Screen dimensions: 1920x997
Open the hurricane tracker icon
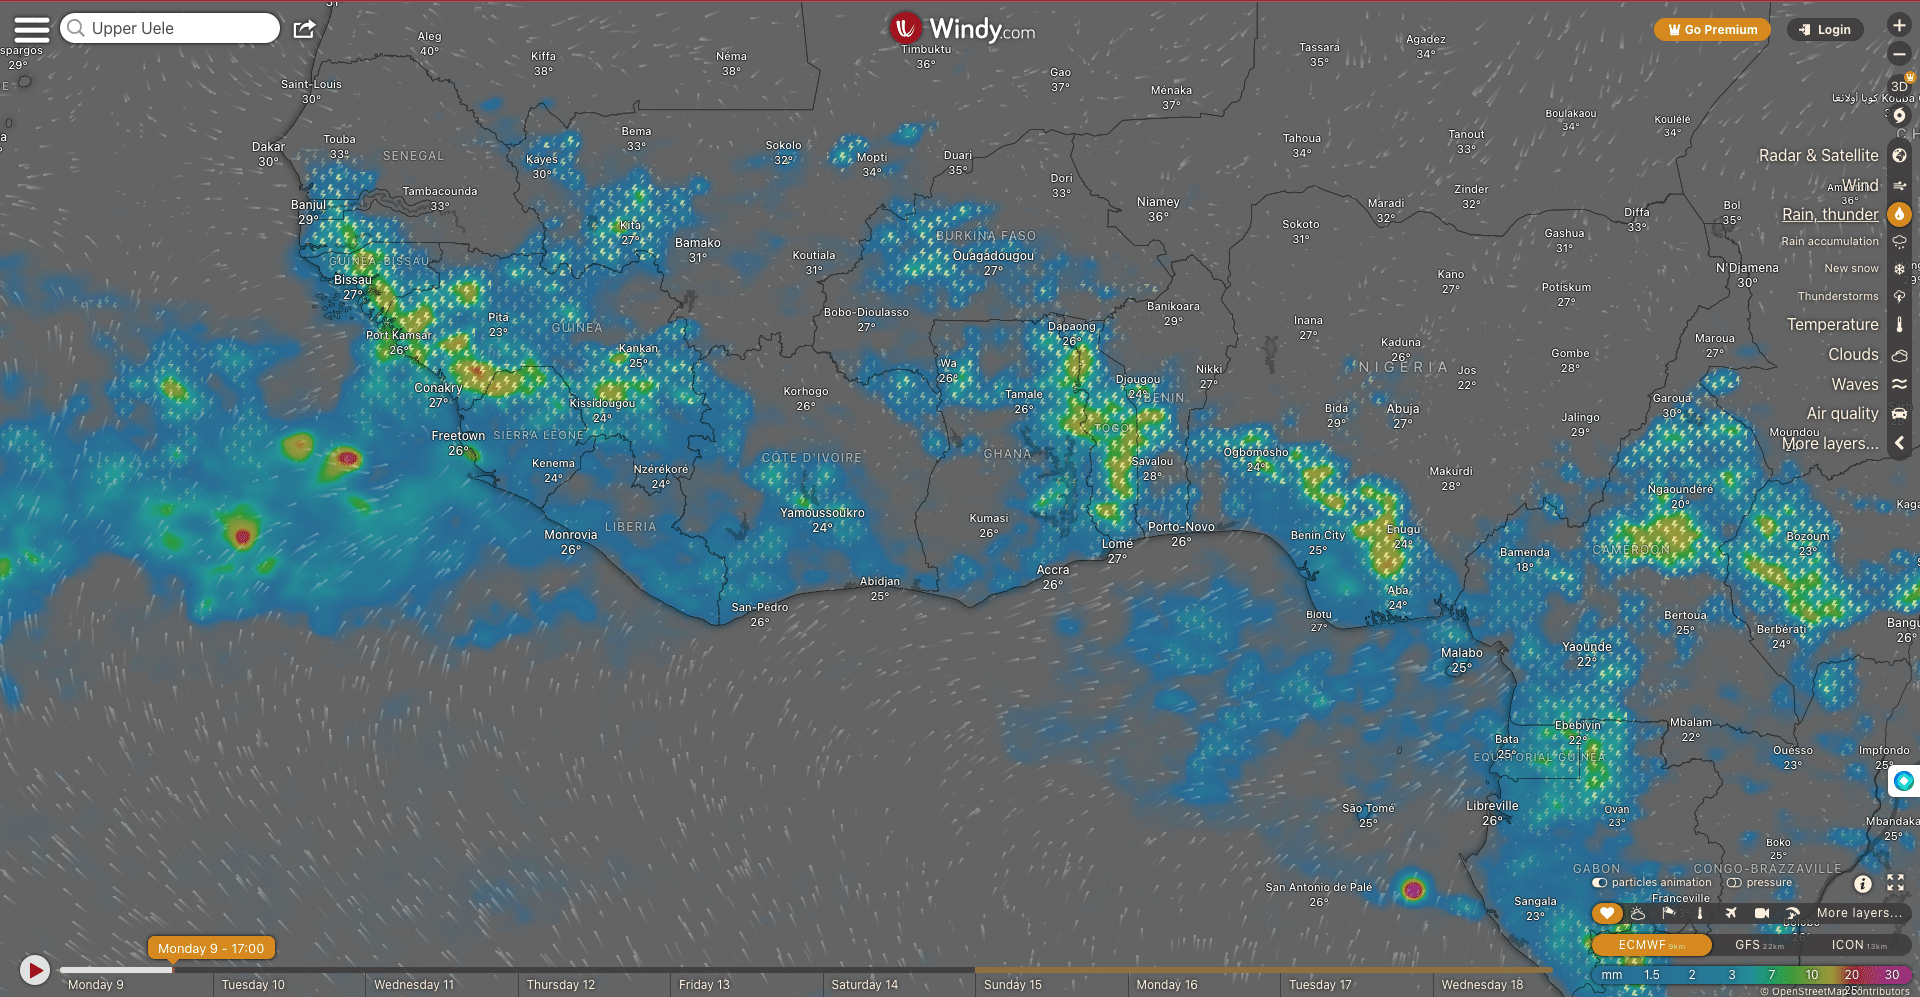pos(1899,116)
